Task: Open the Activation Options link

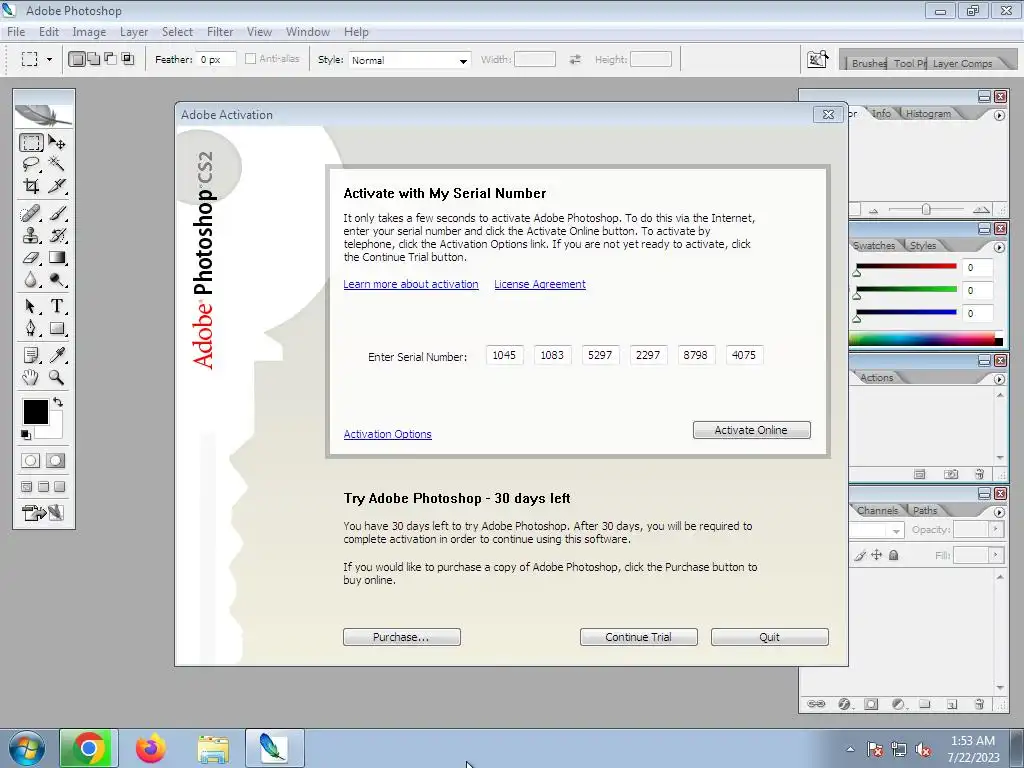Action: (387, 434)
